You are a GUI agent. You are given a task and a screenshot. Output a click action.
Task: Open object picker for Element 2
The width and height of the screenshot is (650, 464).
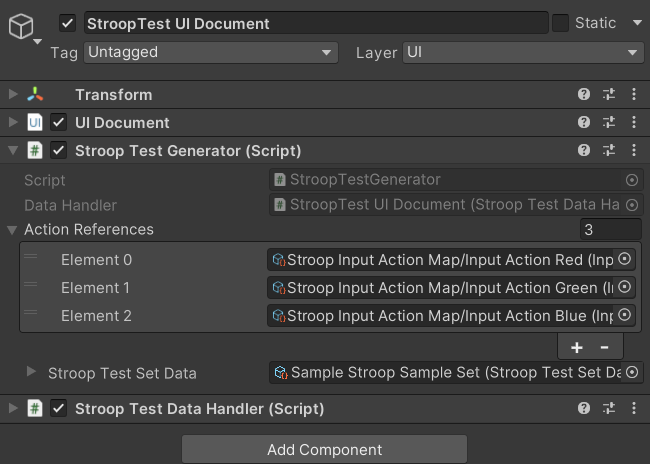coord(624,315)
